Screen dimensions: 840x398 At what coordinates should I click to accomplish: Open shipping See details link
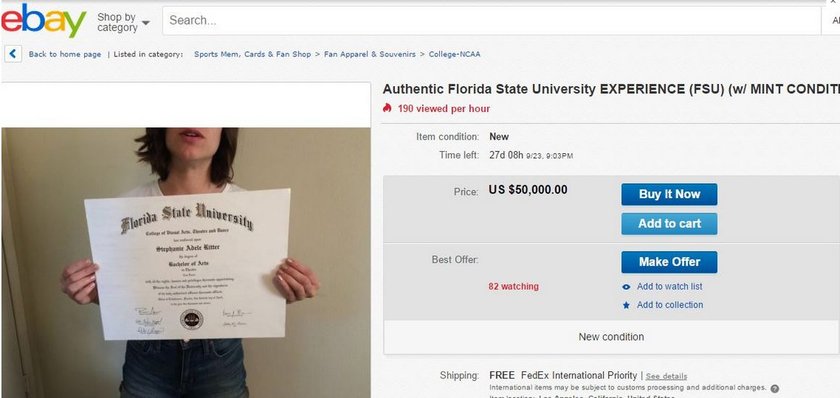tap(666, 377)
